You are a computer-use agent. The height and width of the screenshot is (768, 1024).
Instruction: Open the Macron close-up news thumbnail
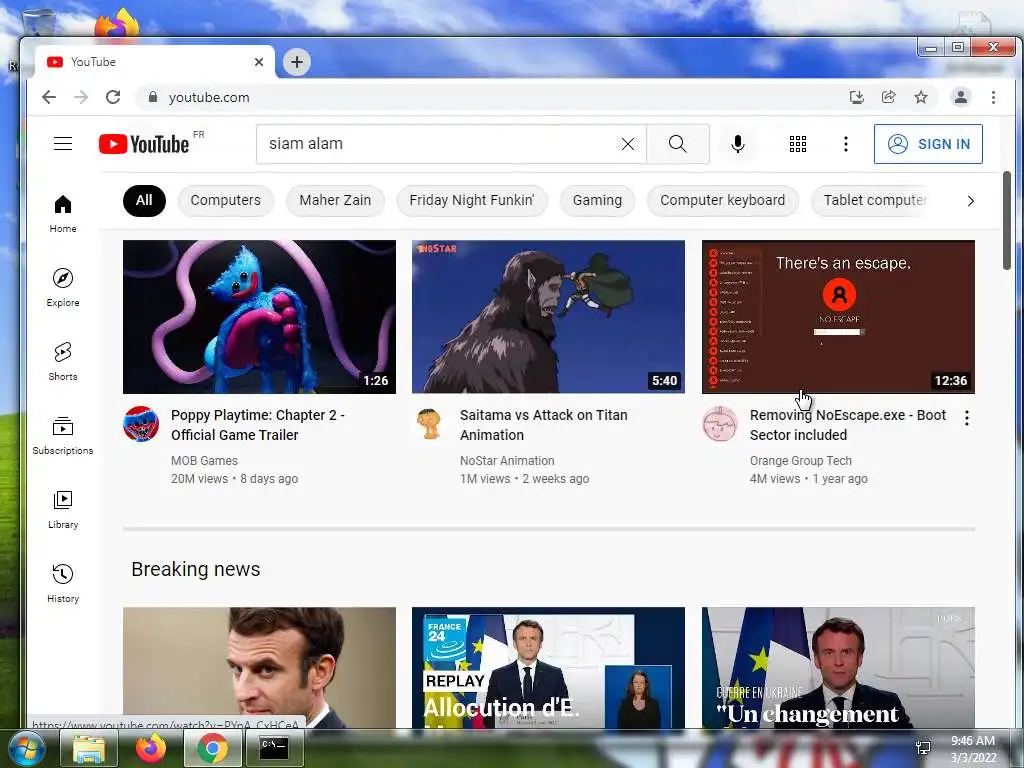pos(259,667)
